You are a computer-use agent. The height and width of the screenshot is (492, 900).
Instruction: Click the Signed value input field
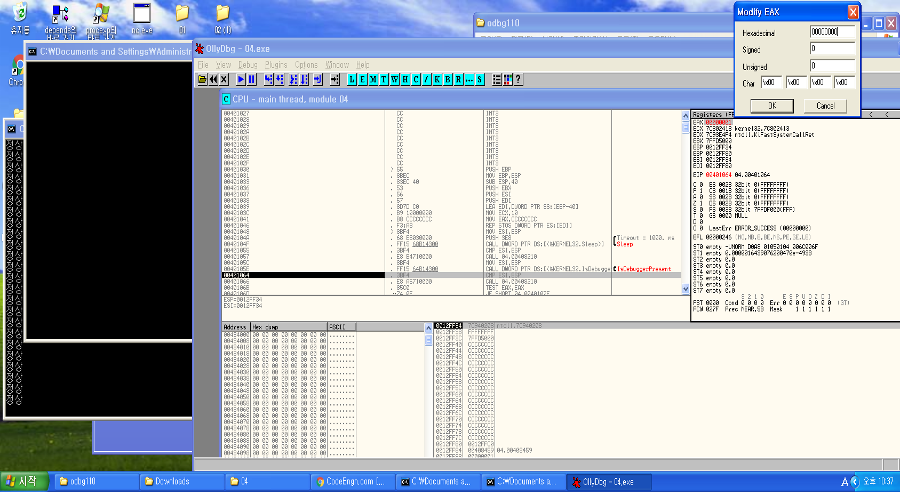point(832,49)
